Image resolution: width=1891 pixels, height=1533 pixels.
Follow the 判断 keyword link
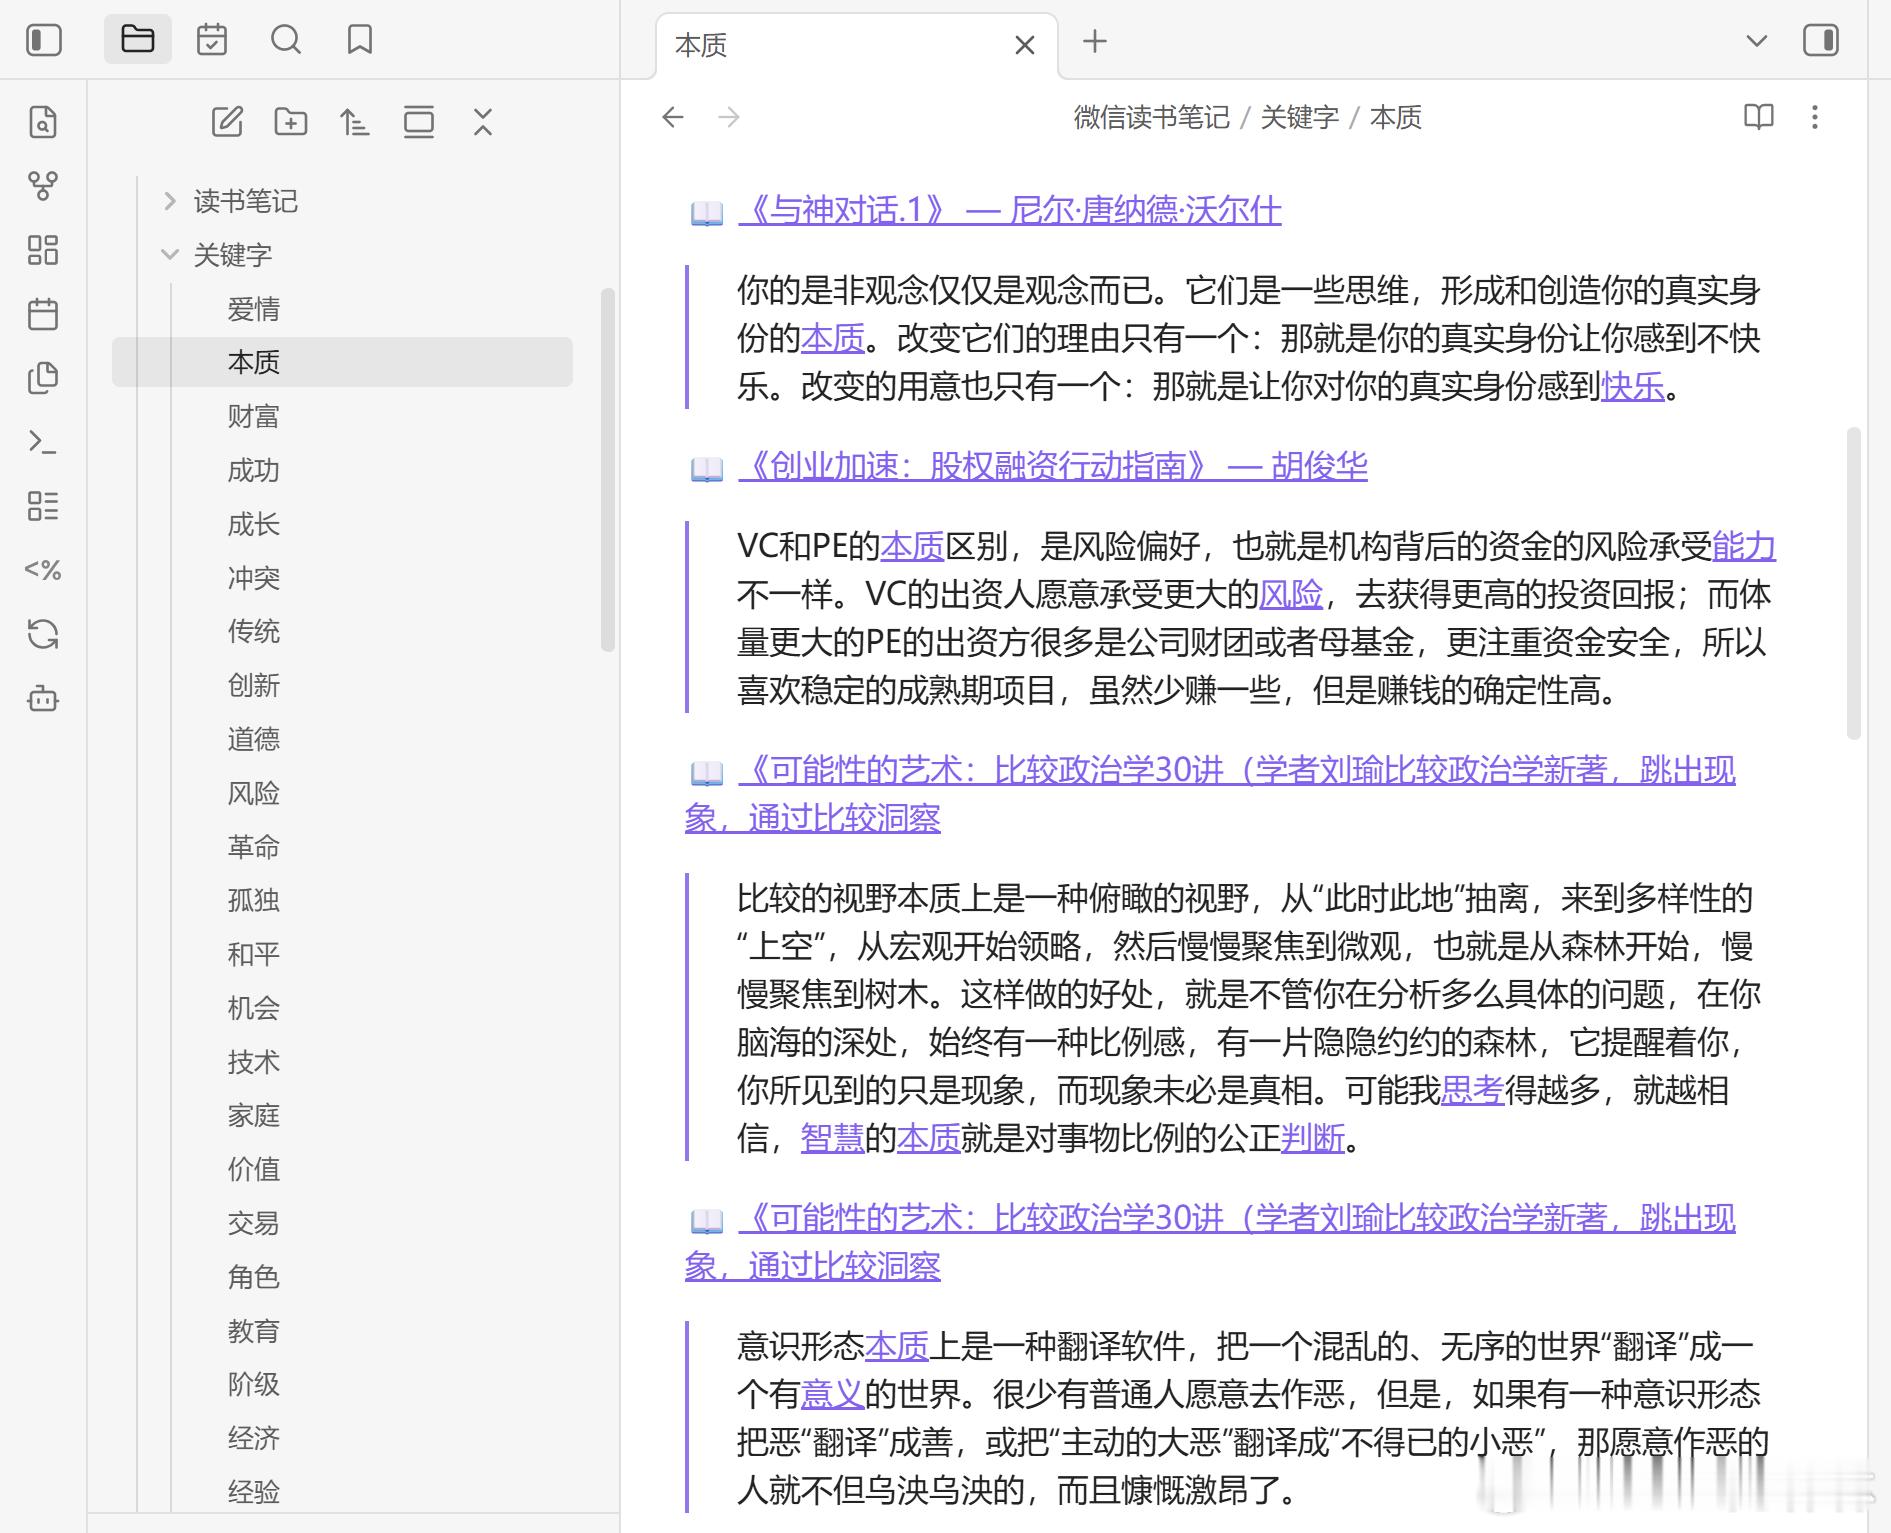1313,1138
